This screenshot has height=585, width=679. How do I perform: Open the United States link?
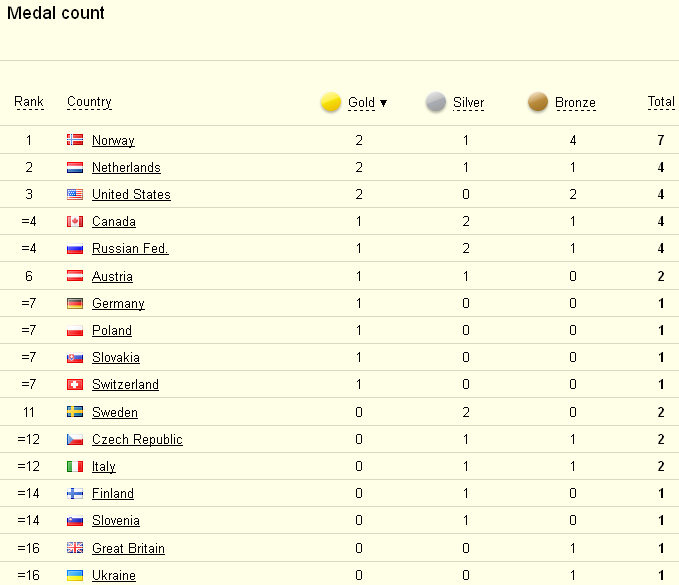click(131, 194)
